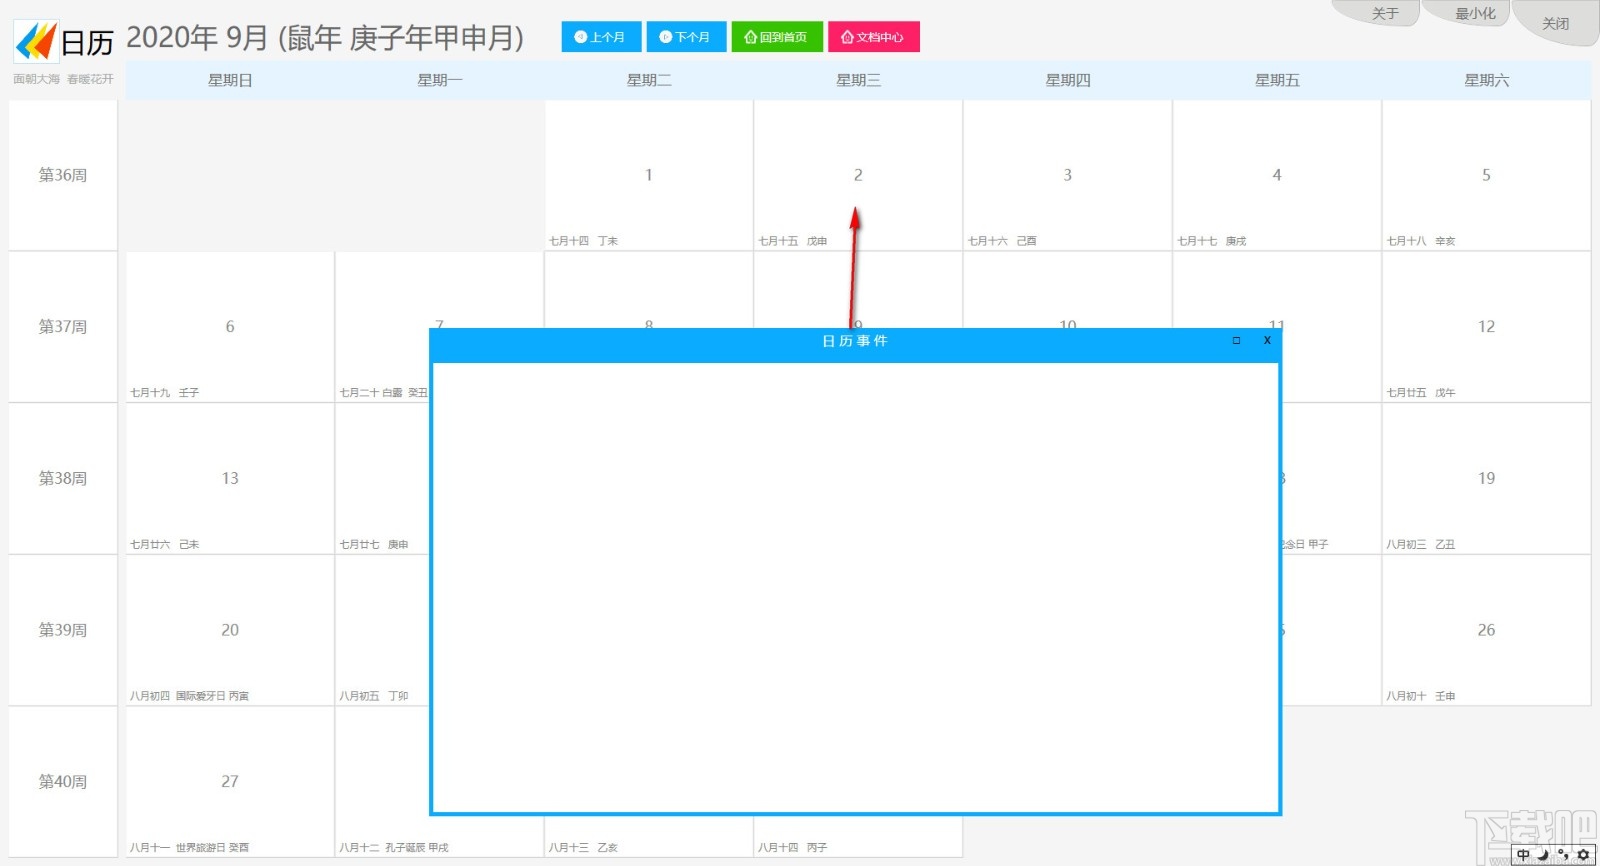Click the 日历事件 dialog title
This screenshot has width=1600, height=866.
coord(855,341)
